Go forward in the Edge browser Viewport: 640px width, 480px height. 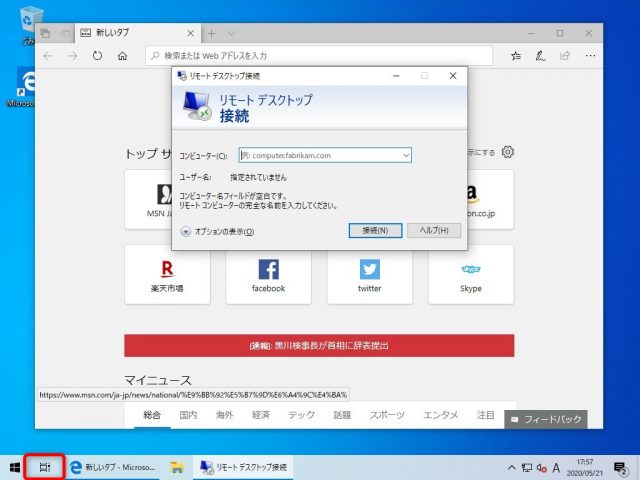73,56
